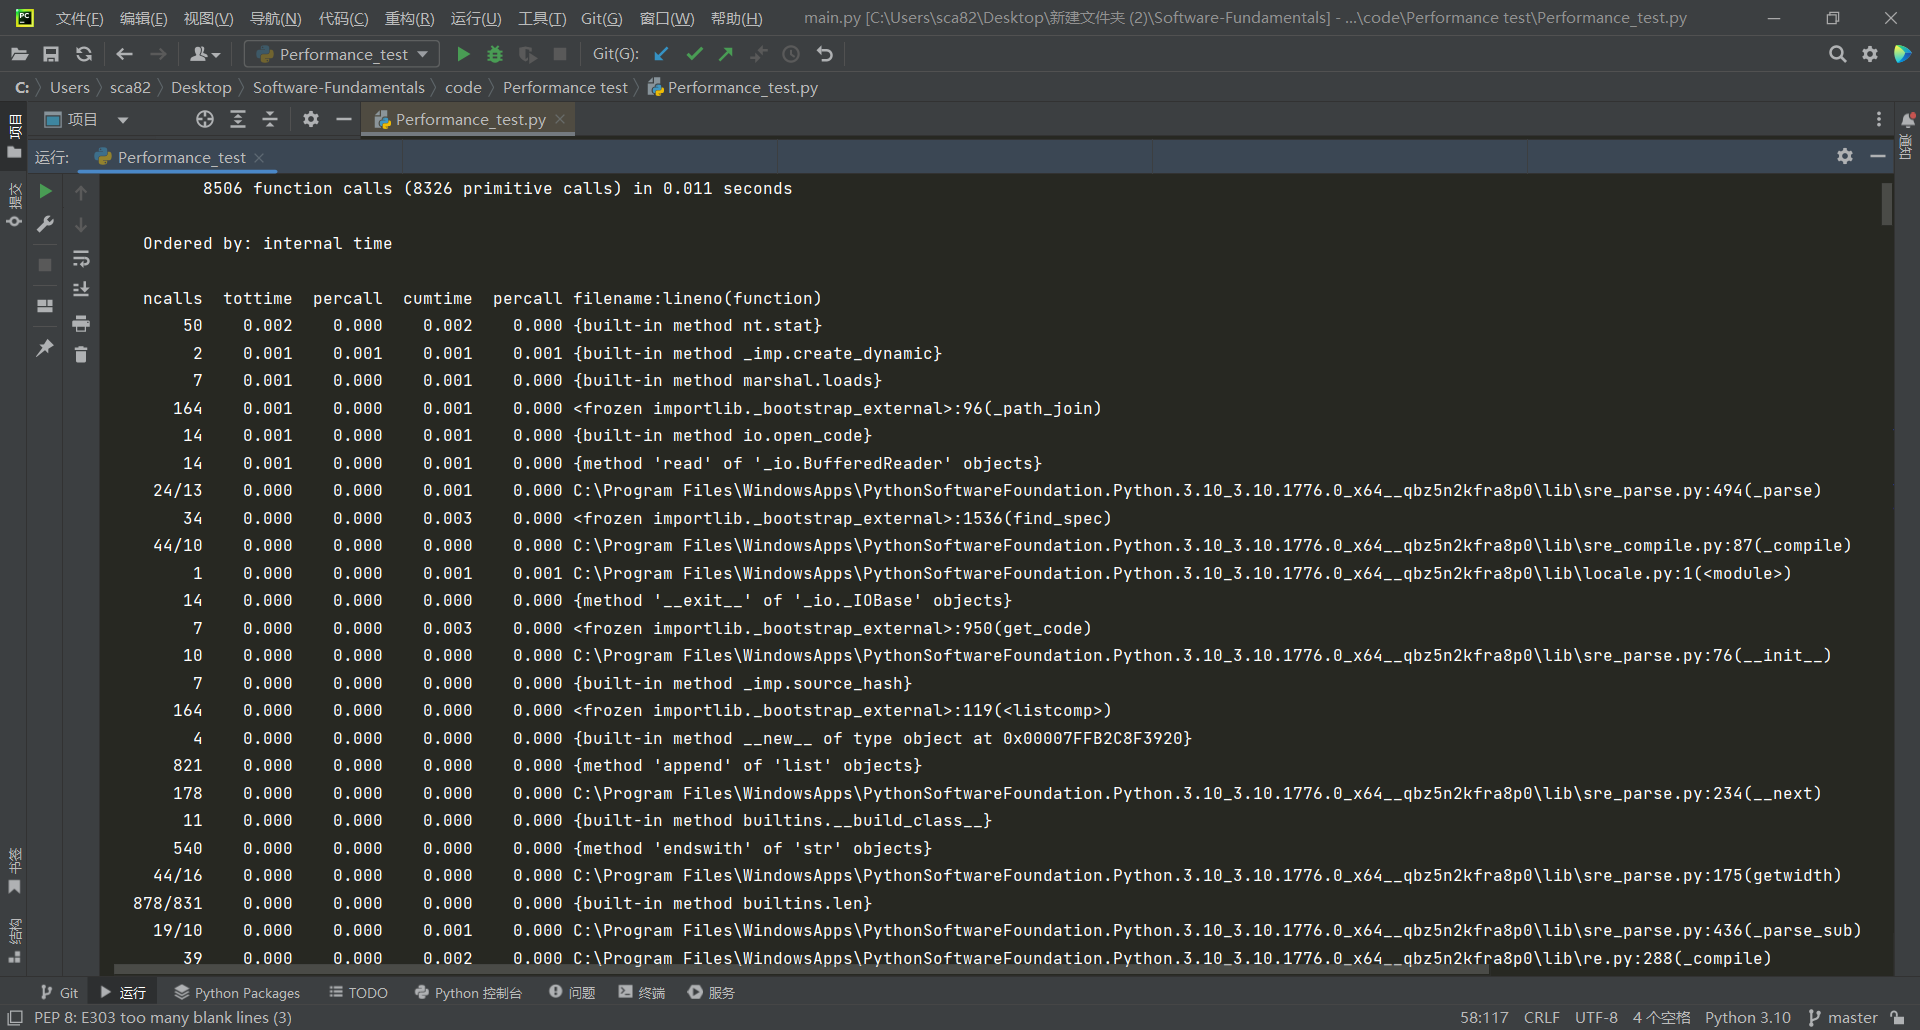The width and height of the screenshot is (1920, 1030).
Task: Commit changes with the green checkmark
Action: pos(694,54)
